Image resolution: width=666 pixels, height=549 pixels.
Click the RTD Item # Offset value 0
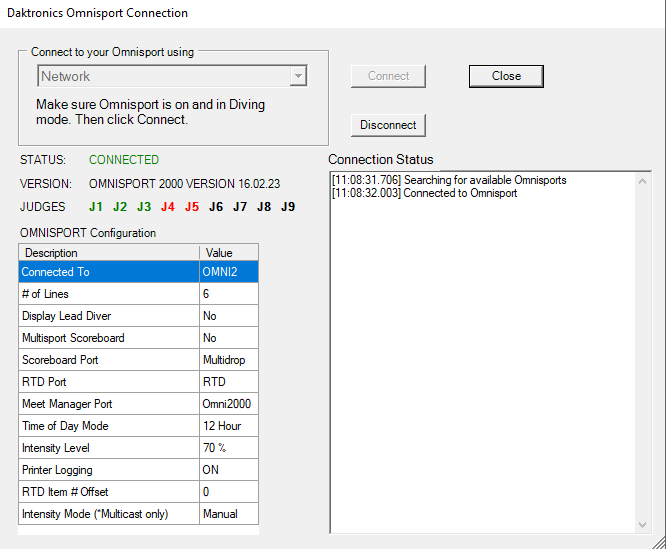pyautogui.click(x=229, y=492)
